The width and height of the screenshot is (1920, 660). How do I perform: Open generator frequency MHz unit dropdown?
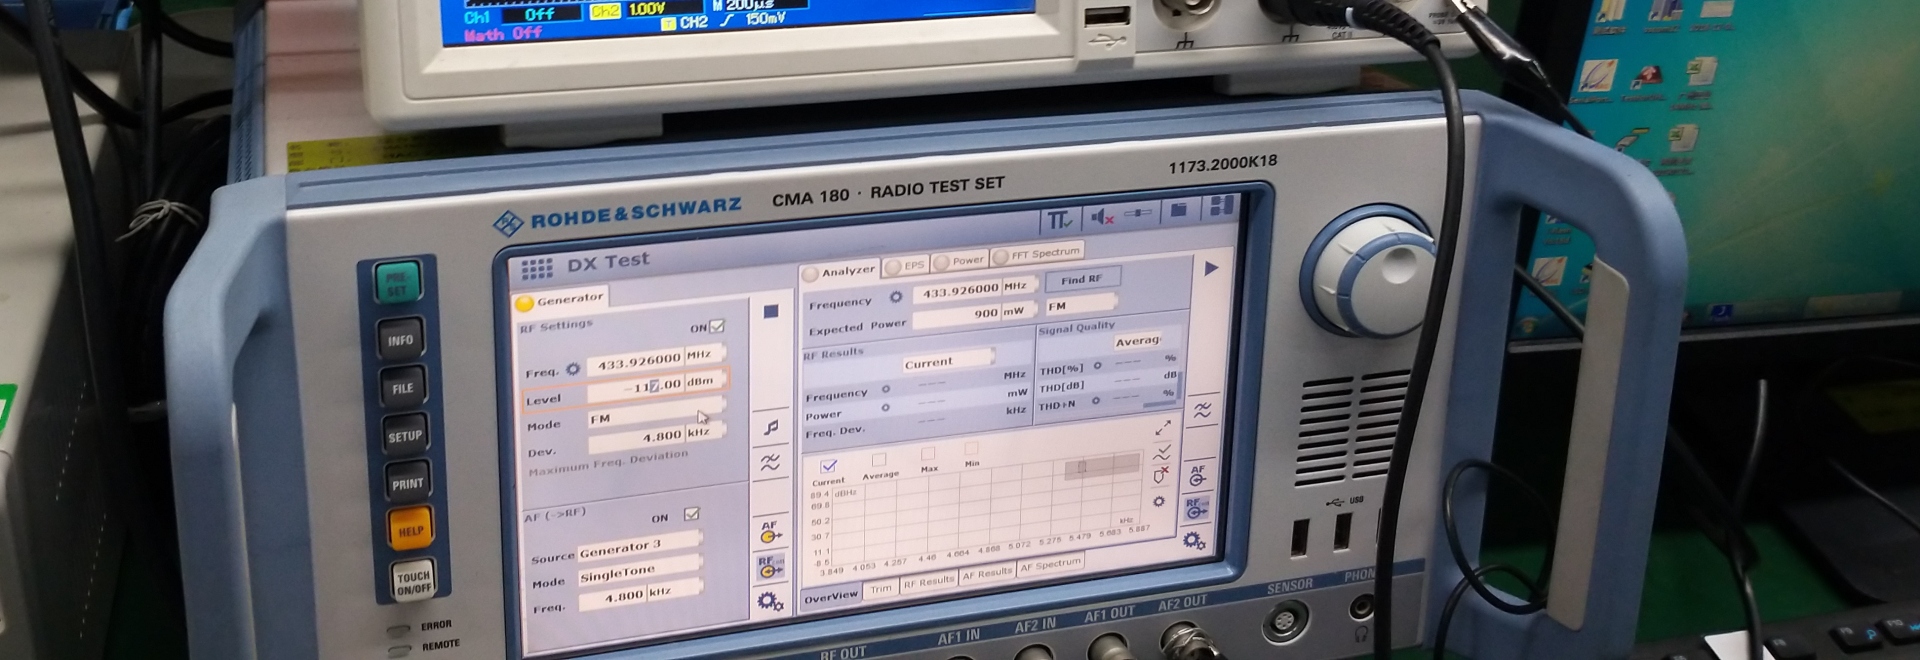pos(704,355)
